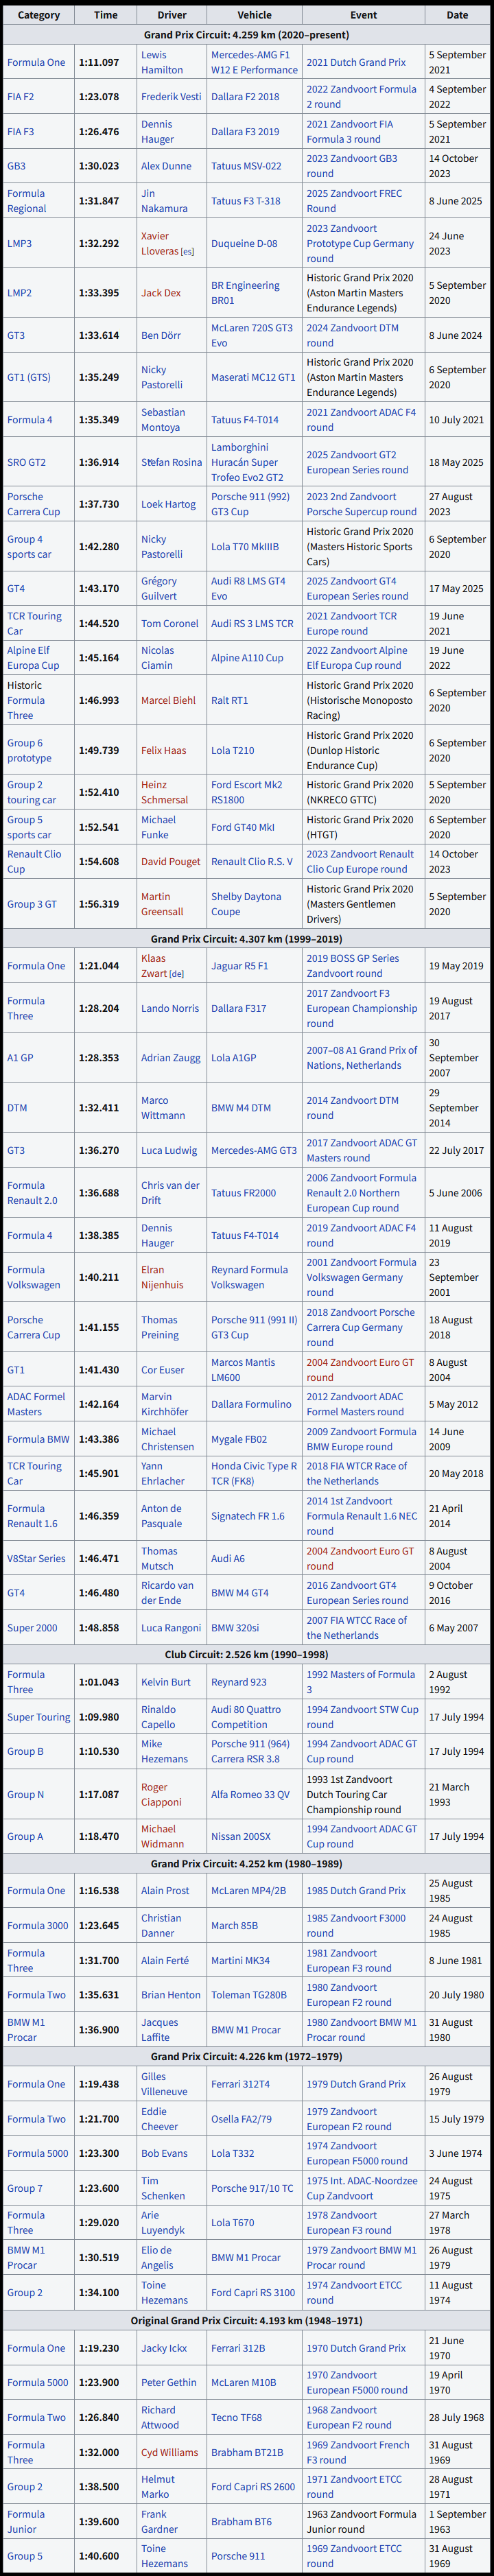
Task: Open the Klaas Zwart red link
Action: (155, 966)
